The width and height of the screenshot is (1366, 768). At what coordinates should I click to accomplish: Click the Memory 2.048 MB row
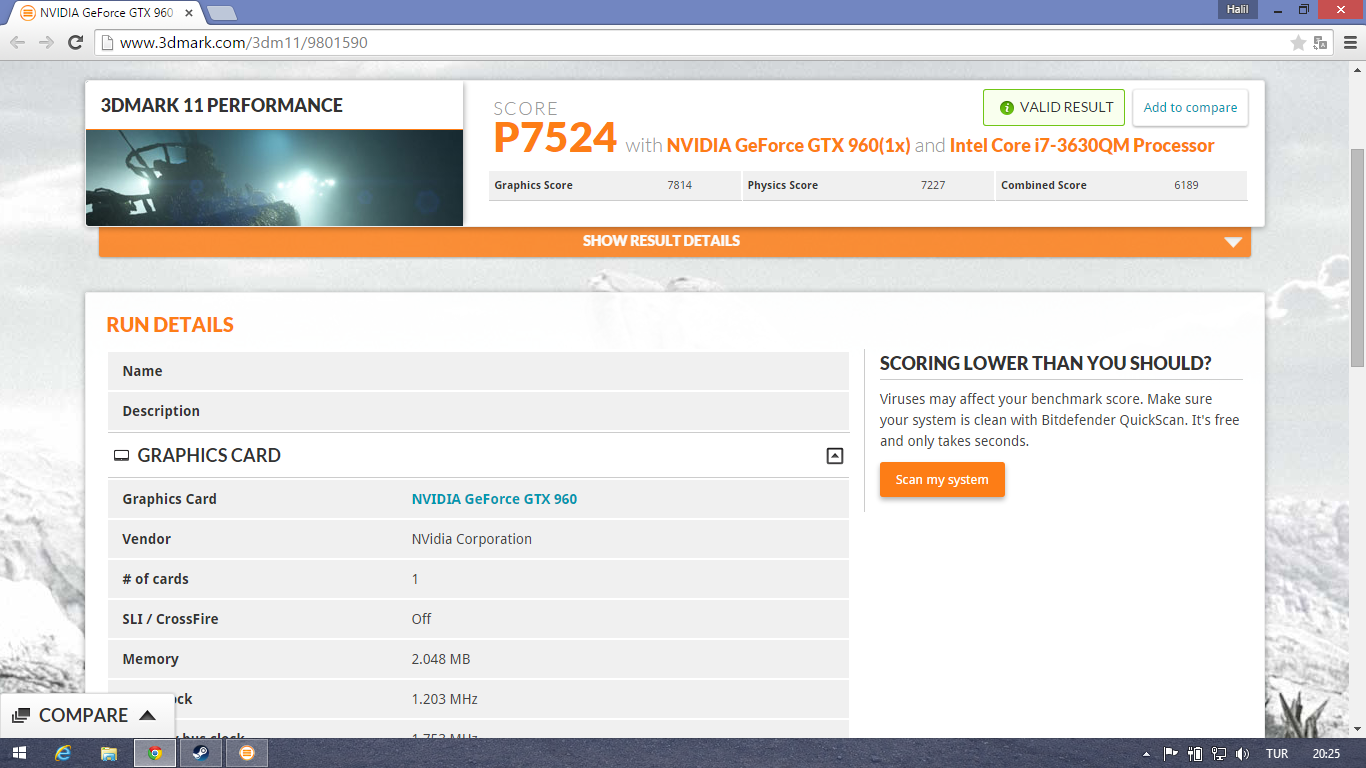click(x=478, y=659)
